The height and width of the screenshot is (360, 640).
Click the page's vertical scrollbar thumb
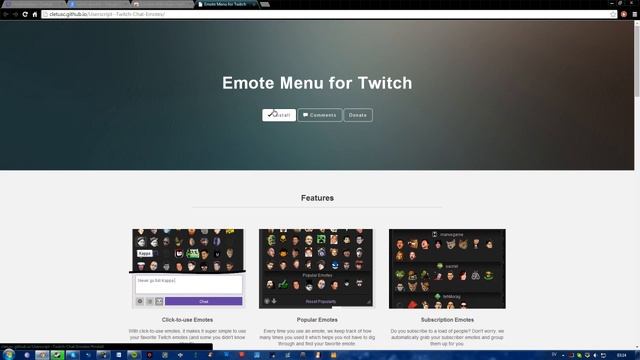pyautogui.click(x=637, y=61)
